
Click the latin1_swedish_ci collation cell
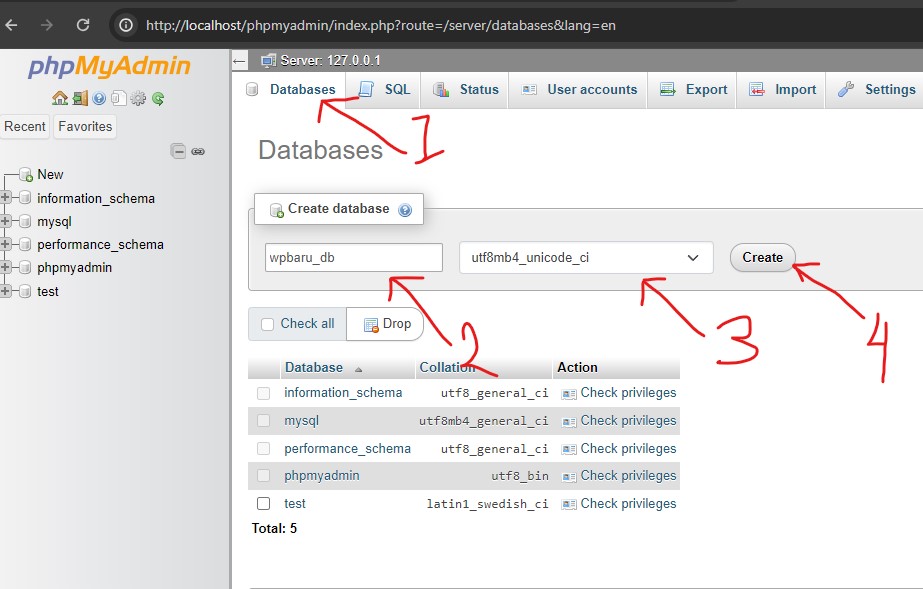click(x=487, y=504)
